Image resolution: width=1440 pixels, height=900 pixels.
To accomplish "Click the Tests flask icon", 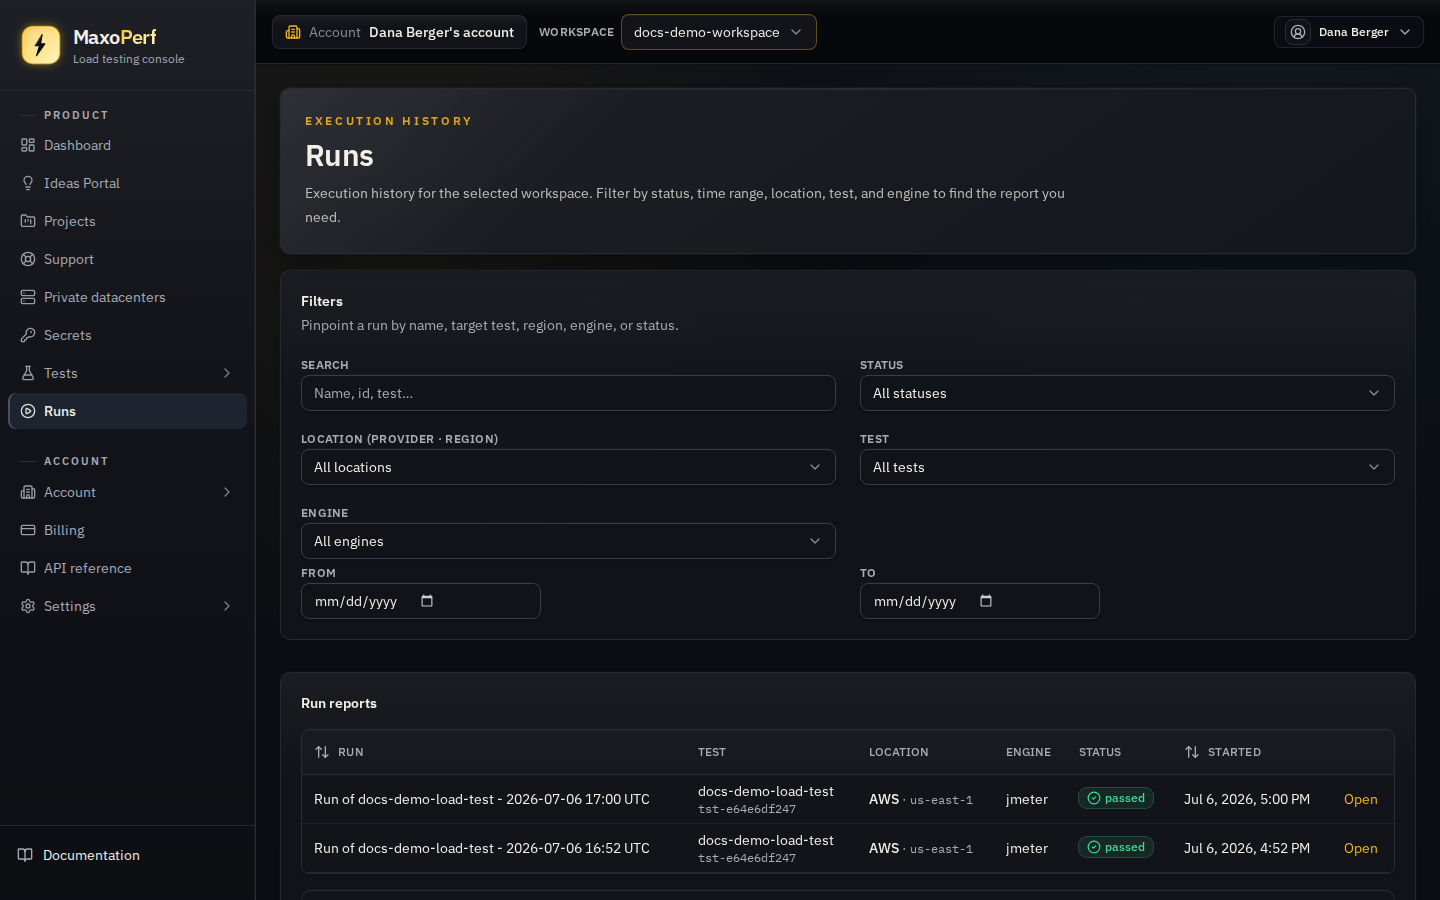I will click(28, 373).
